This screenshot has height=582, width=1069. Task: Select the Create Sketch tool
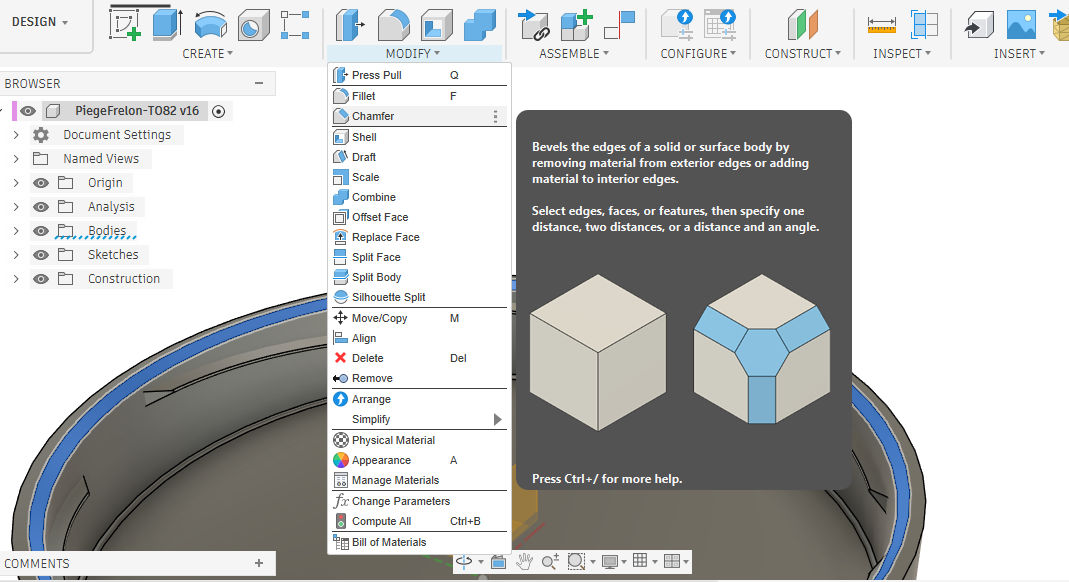125,24
